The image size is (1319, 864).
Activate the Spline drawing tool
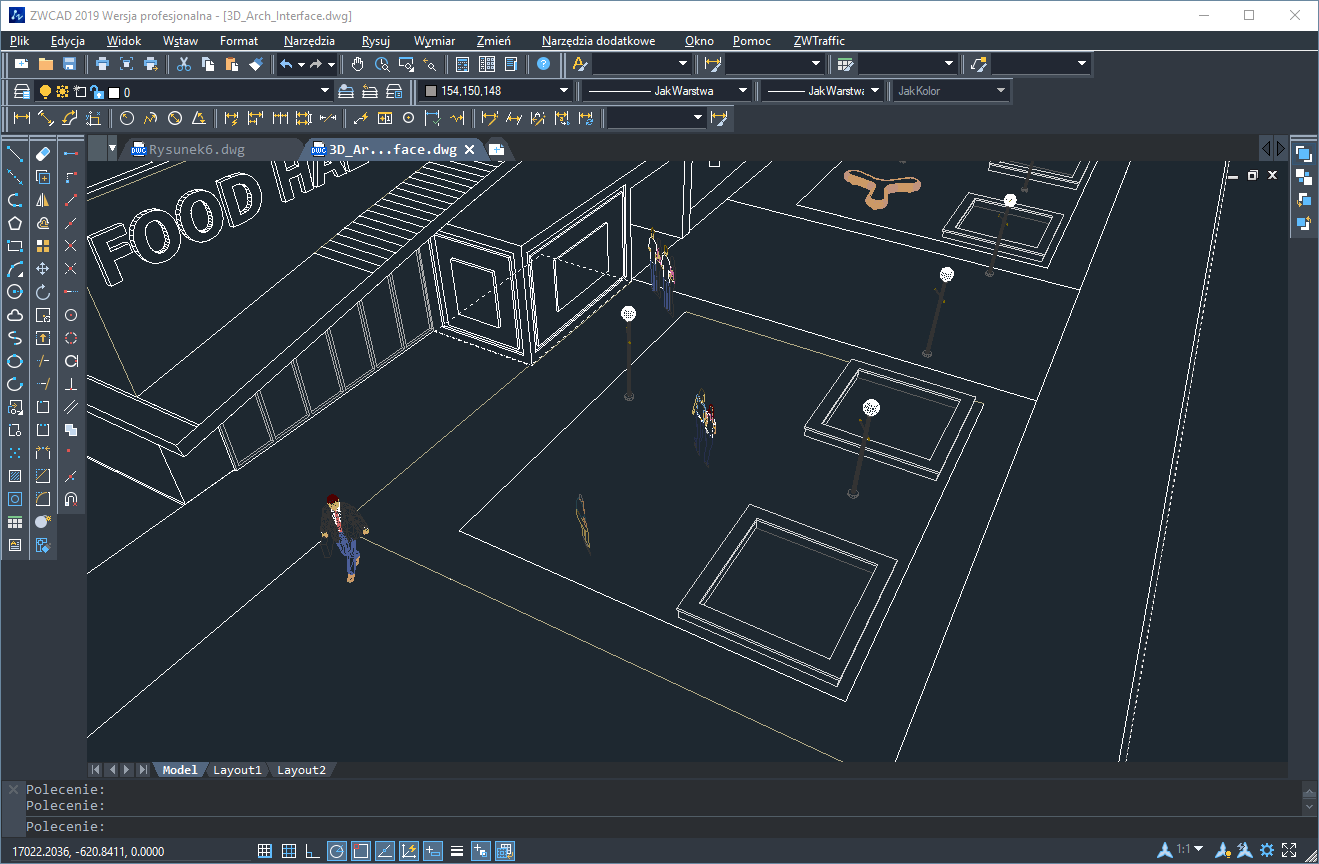point(15,338)
